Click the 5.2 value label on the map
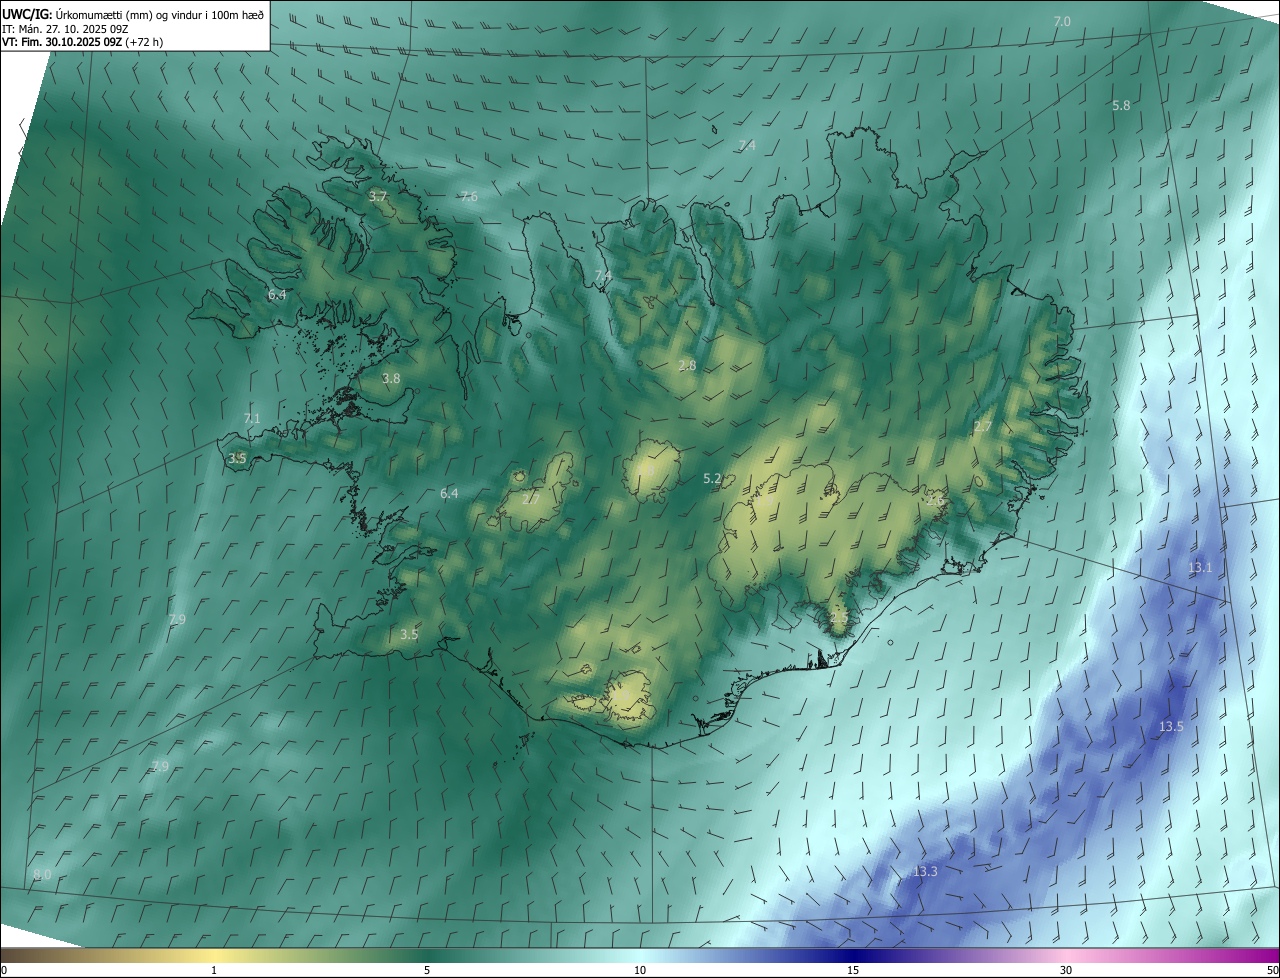The width and height of the screenshot is (1280, 978). [x=712, y=479]
